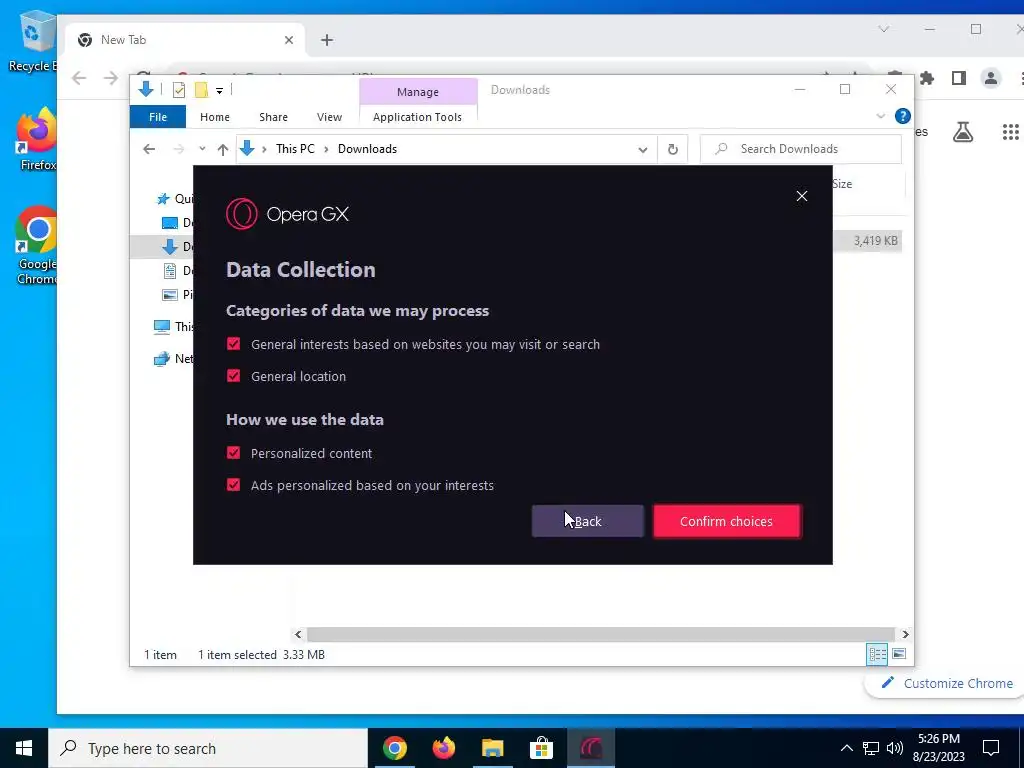Click Chrome back arrow button
Image resolution: width=1024 pixels, height=768 pixels.
pyautogui.click(x=79, y=78)
